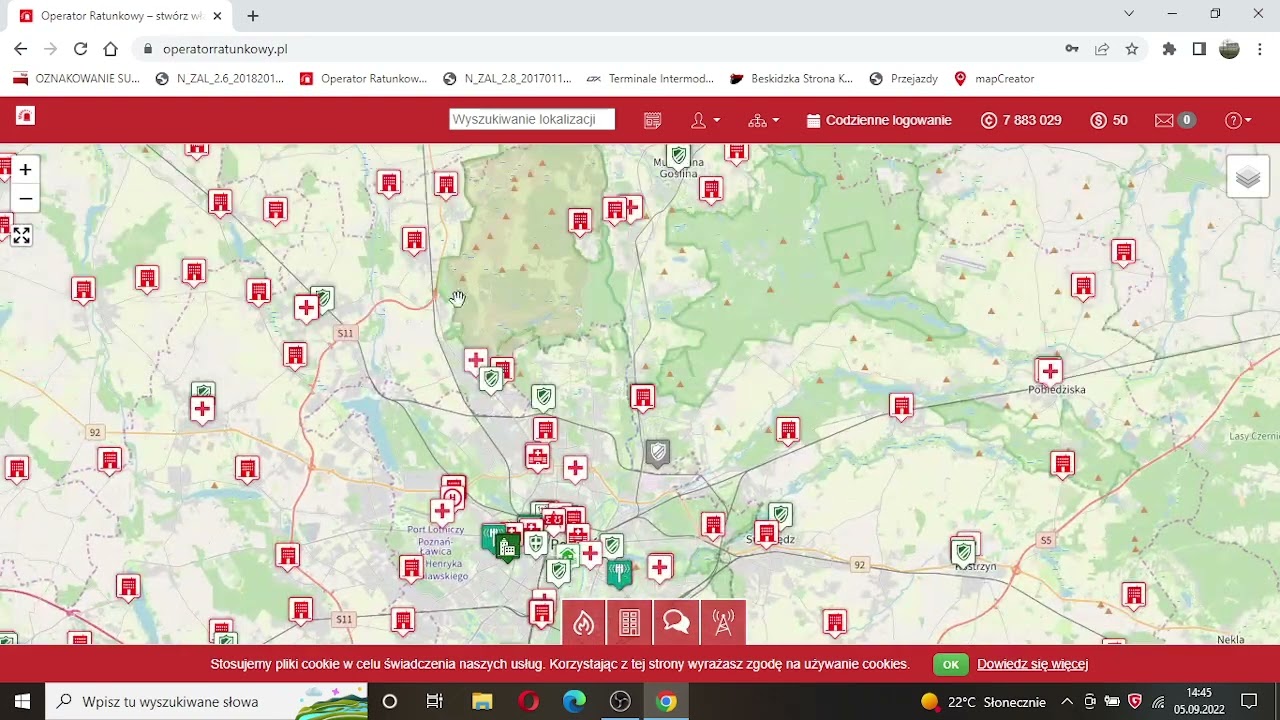Expand the help question mark dropdown
Viewport: 1280px width, 720px height.
coord(1238,120)
